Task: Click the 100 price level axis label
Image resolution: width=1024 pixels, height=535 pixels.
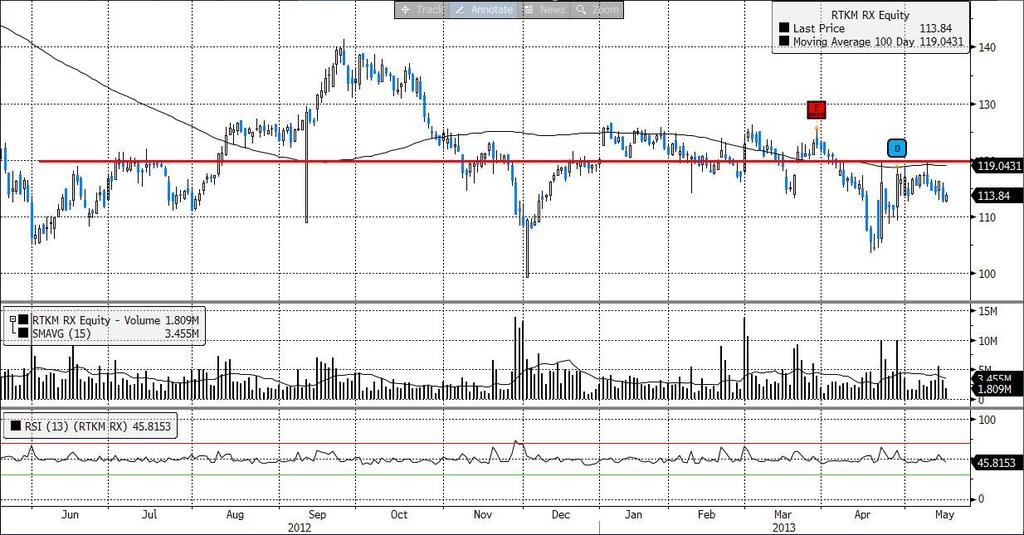Action: pos(987,274)
